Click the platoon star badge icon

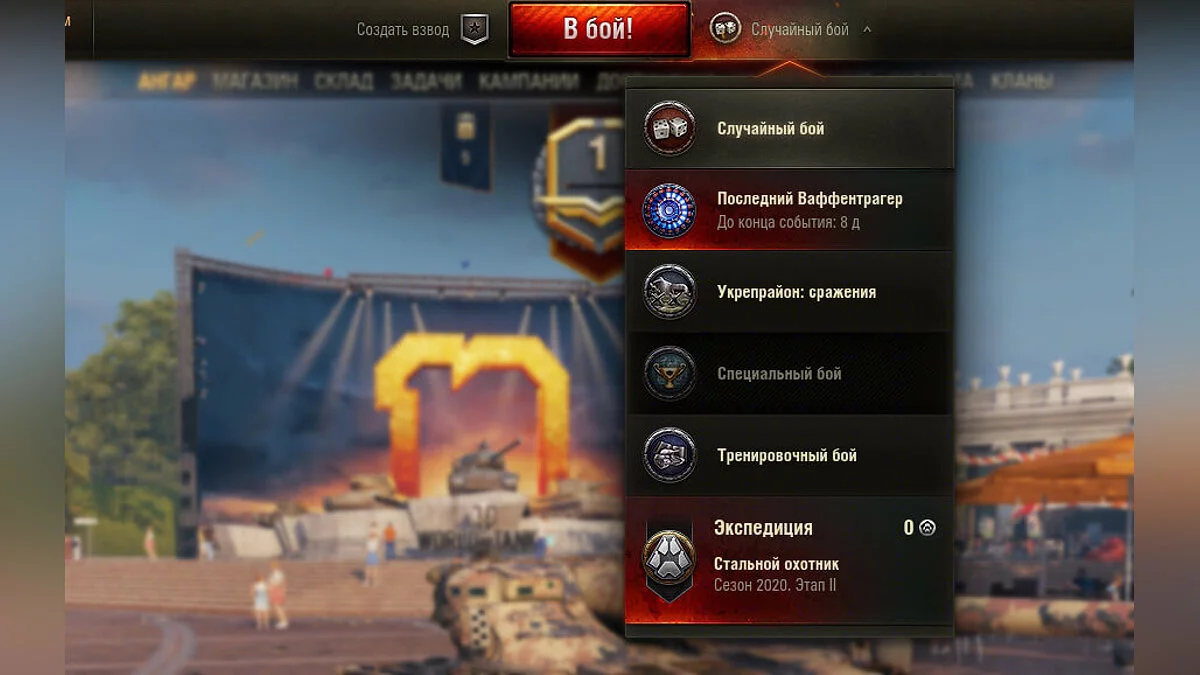474,30
